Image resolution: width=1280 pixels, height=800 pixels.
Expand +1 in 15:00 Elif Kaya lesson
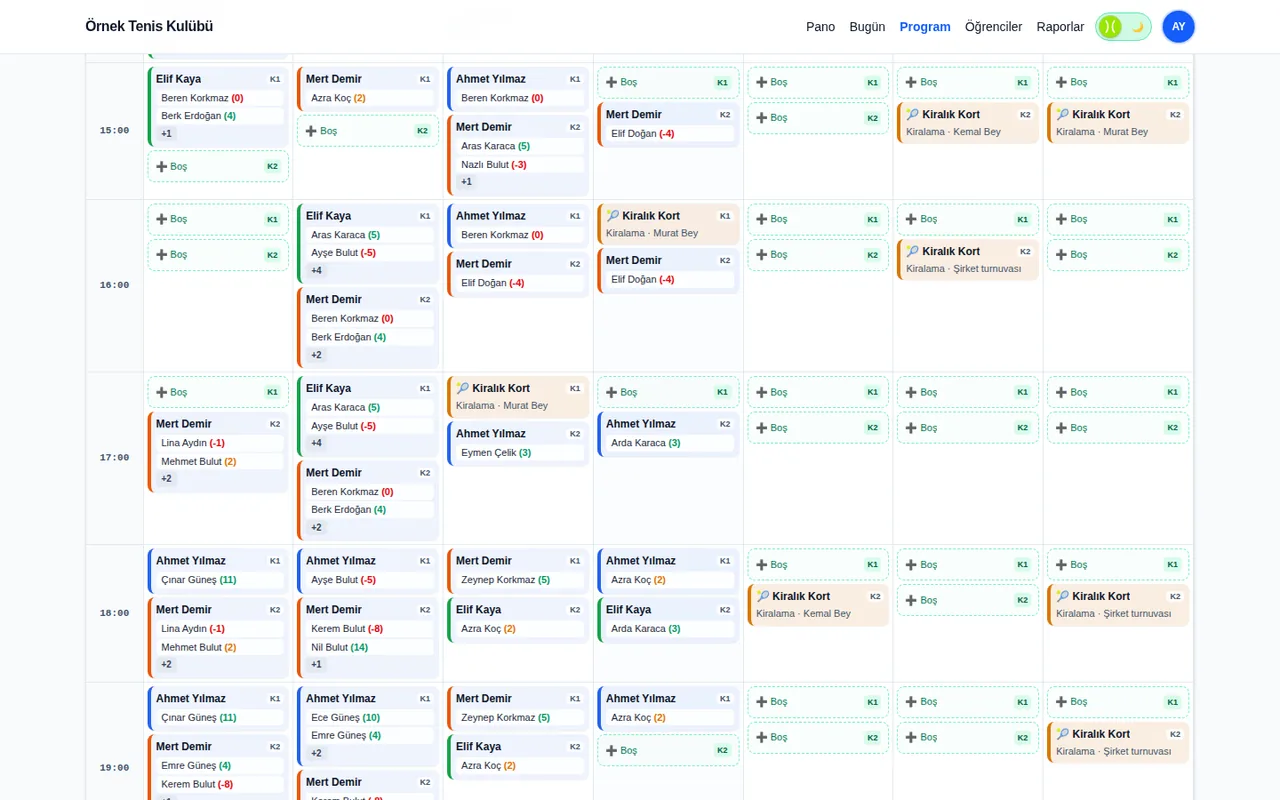tap(166, 134)
